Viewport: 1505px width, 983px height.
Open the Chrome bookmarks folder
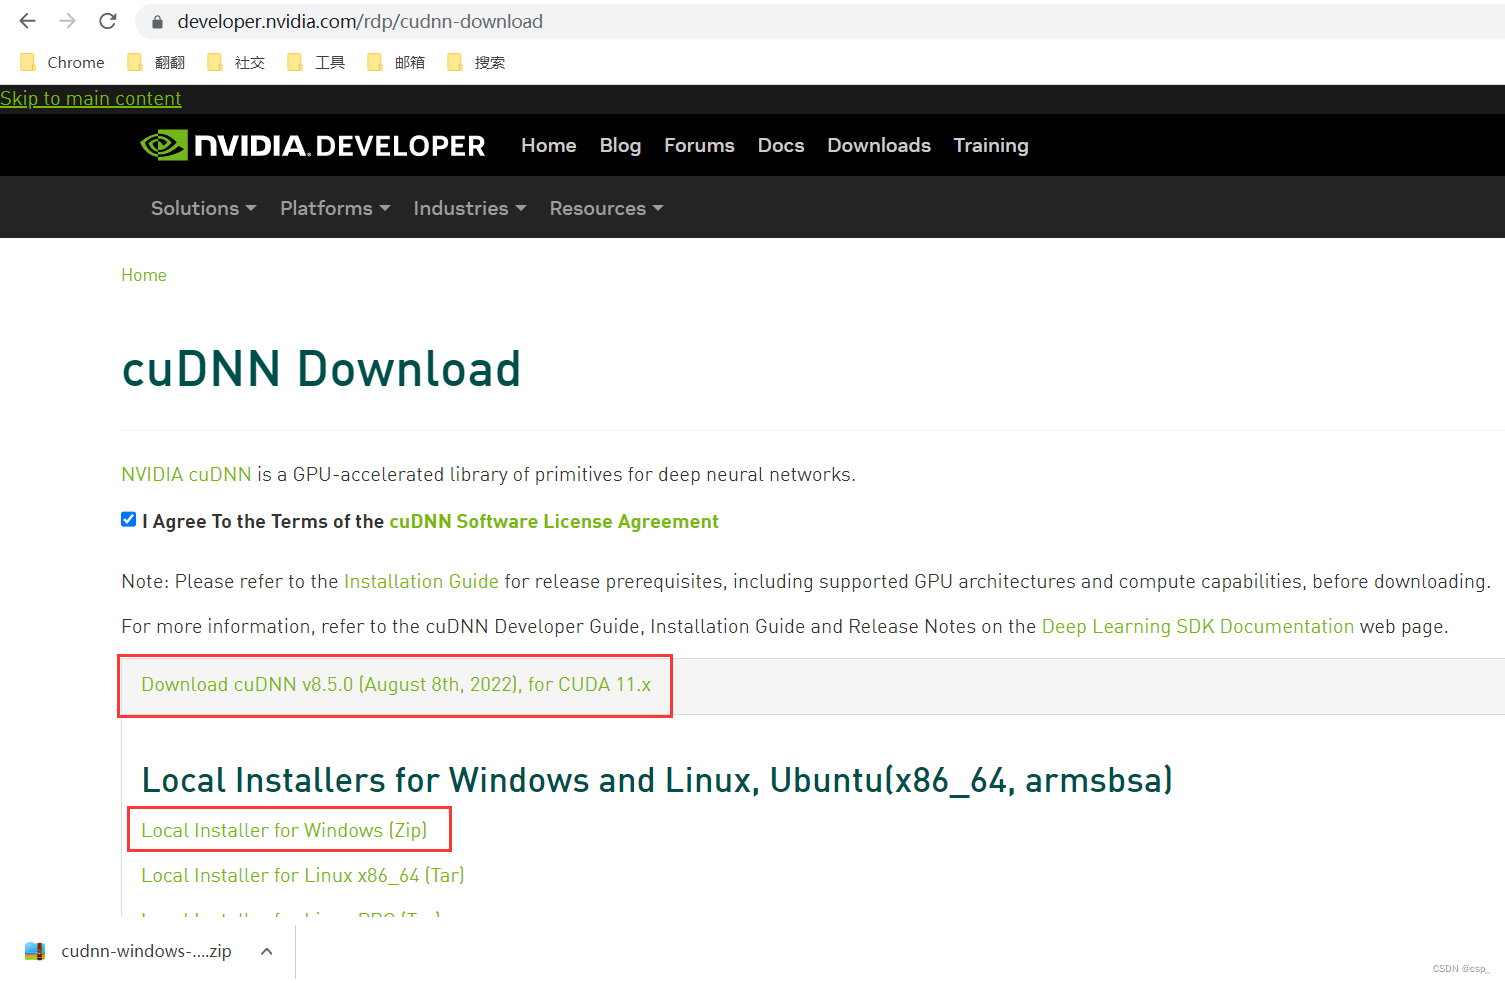click(62, 62)
